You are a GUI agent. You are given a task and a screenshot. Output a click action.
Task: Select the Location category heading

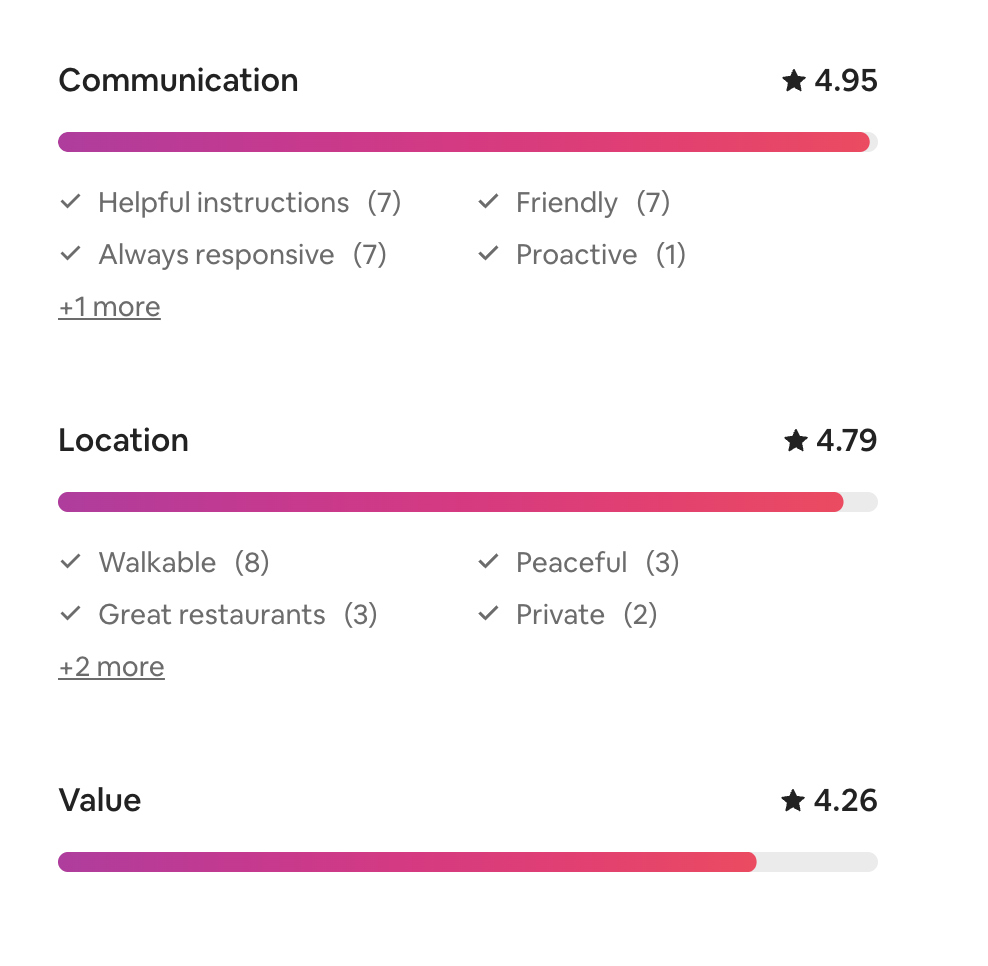(x=123, y=440)
